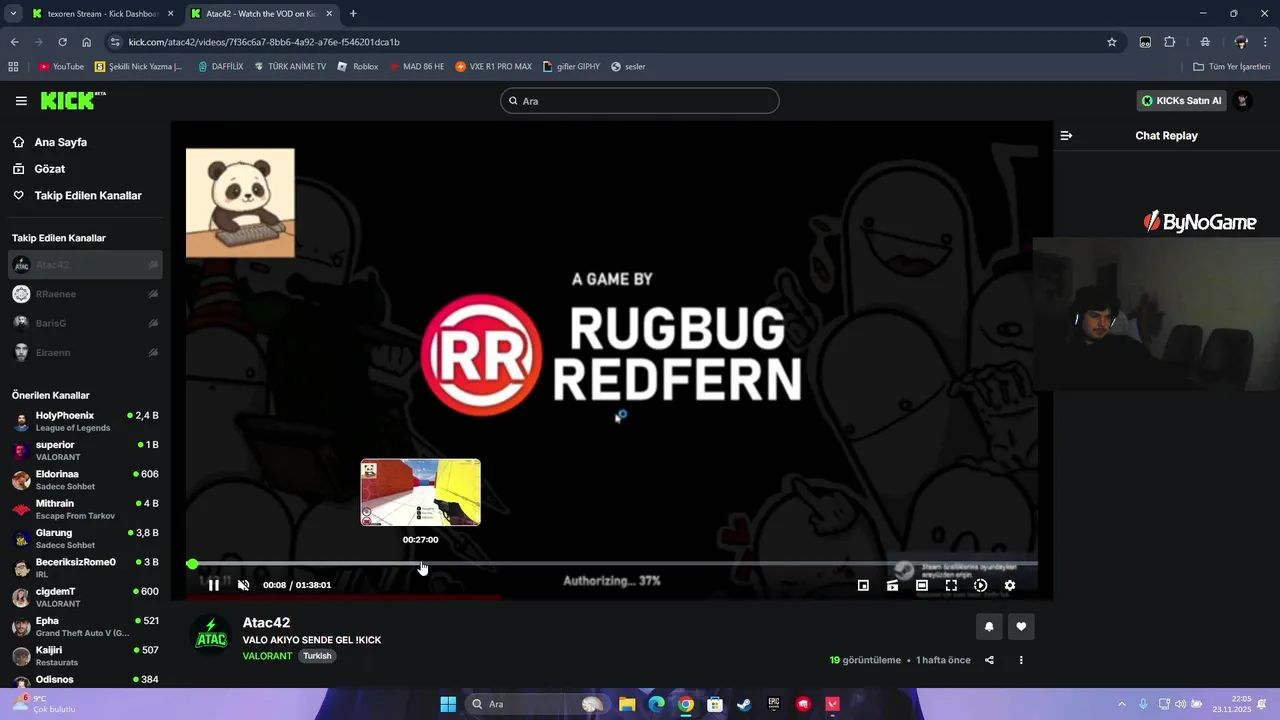Image resolution: width=1280 pixels, height=720 pixels.
Task: Reload the page
Action: [x=62, y=42]
